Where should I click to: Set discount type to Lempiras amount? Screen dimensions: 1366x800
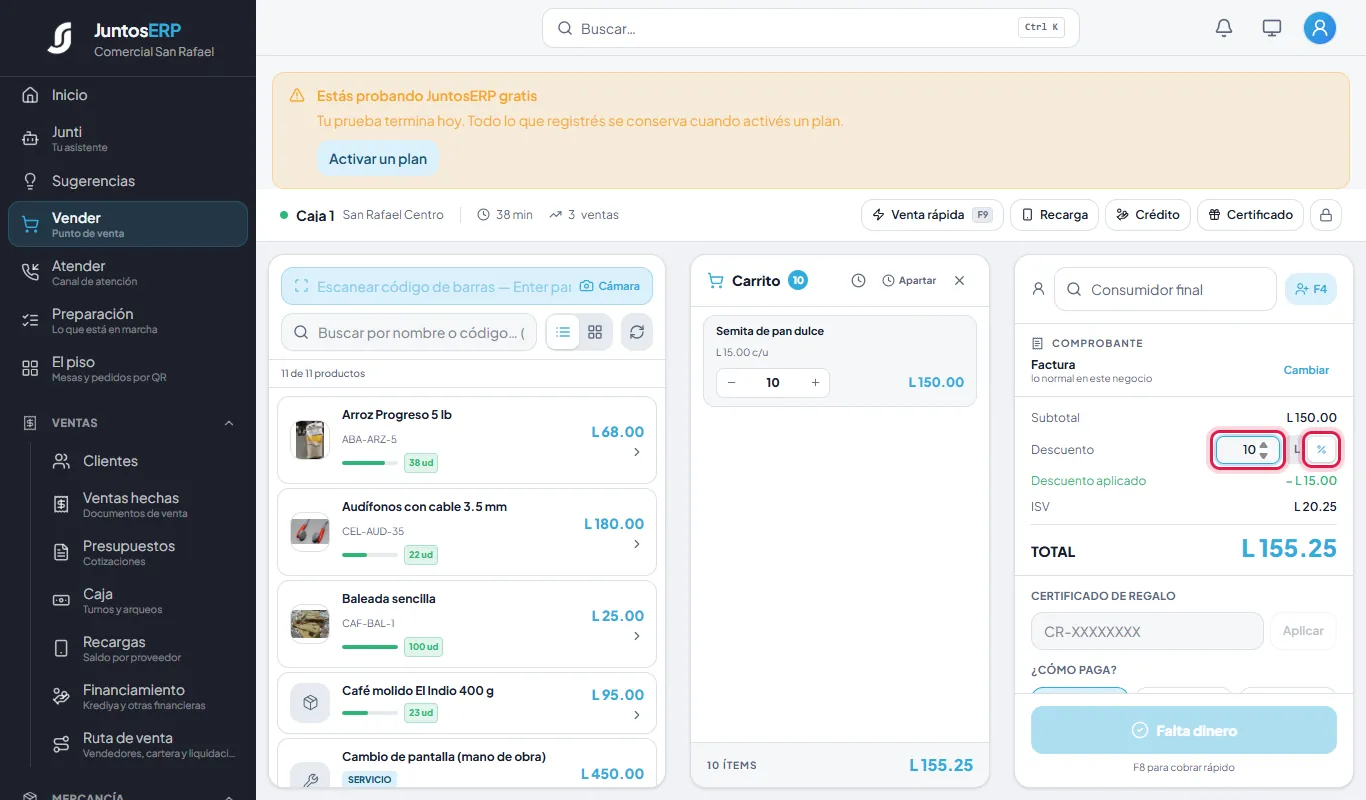tap(1297, 450)
